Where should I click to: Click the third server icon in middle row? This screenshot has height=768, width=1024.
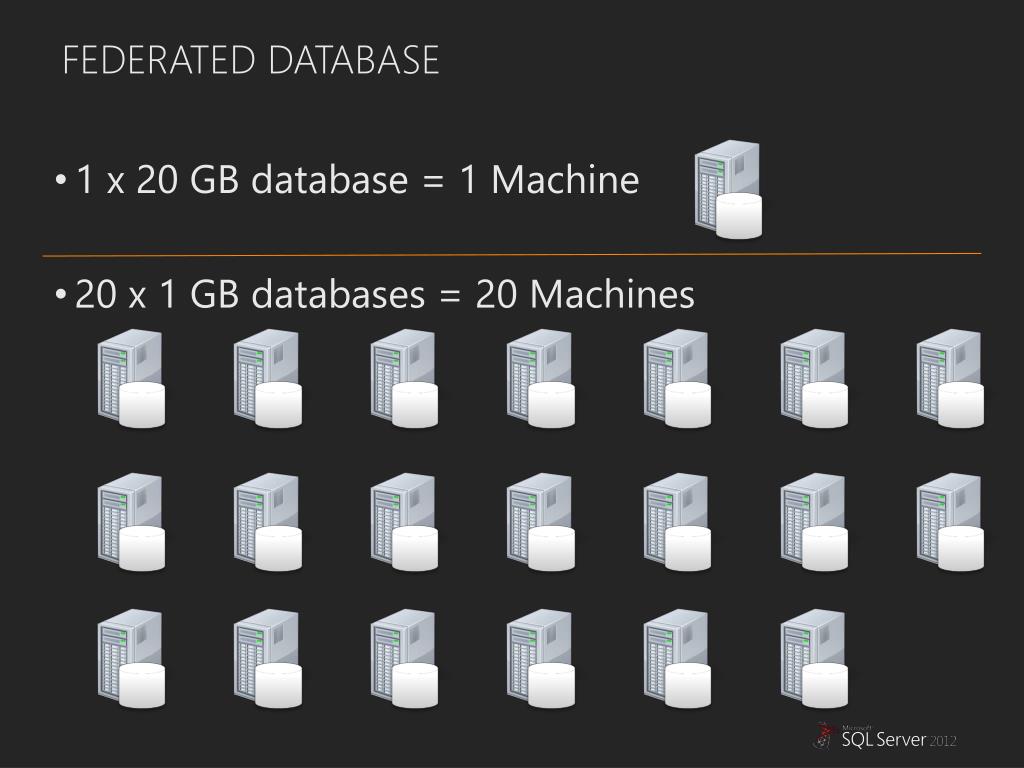click(x=404, y=521)
